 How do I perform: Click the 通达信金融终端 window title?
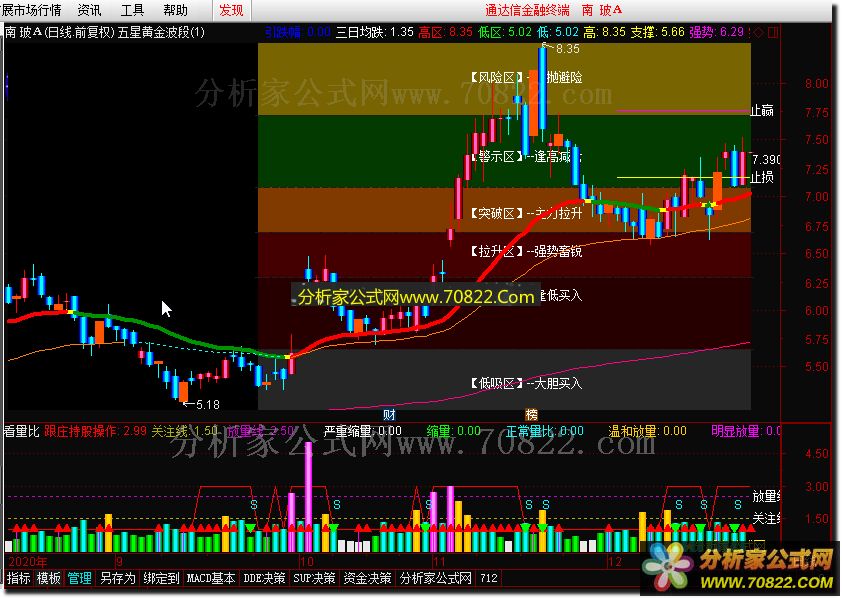[x=528, y=10]
